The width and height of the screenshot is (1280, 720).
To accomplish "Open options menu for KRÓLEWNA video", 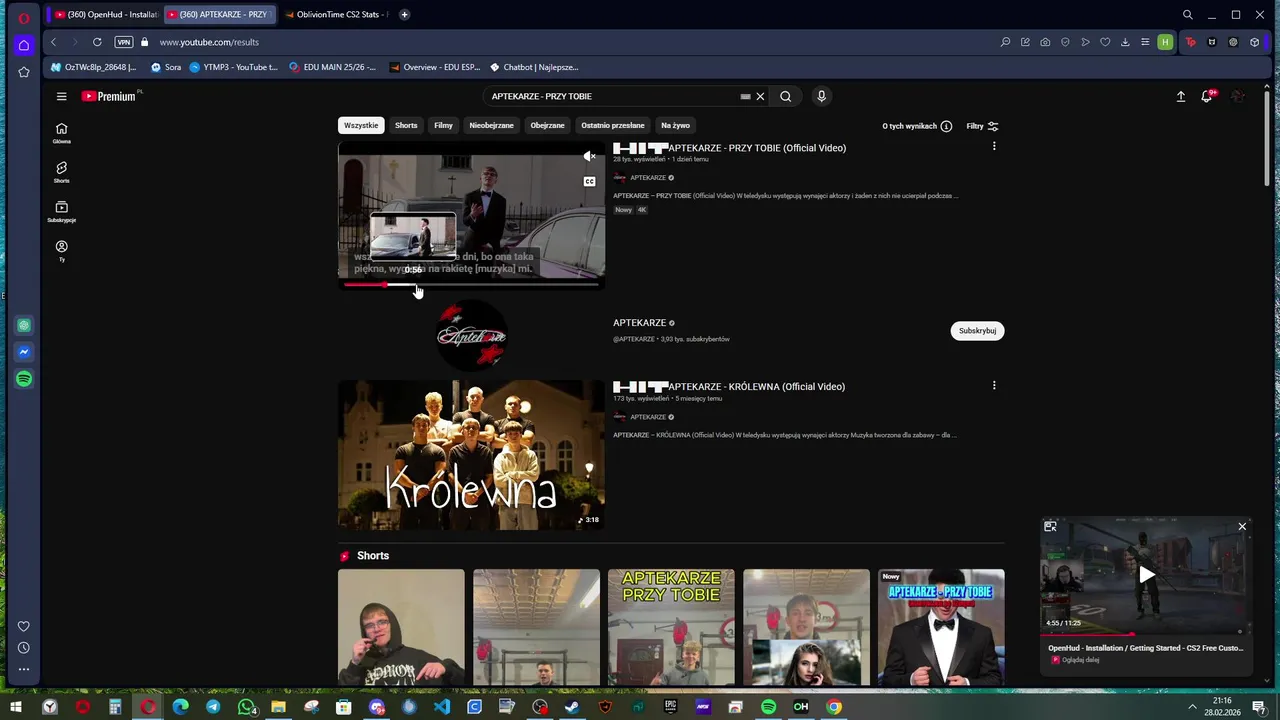I will [994, 385].
